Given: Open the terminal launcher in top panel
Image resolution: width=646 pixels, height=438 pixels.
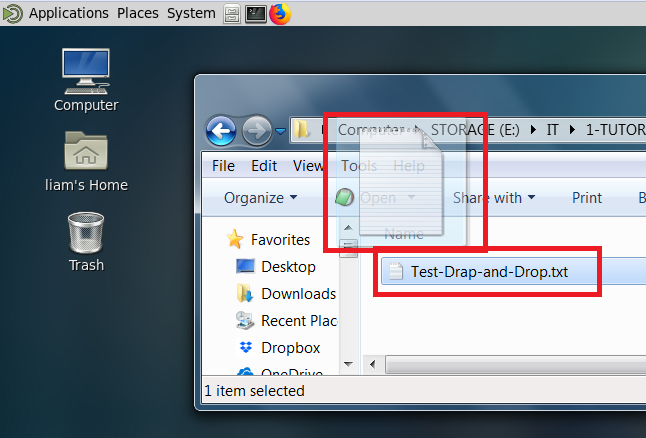Looking at the screenshot, I should (256, 13).
